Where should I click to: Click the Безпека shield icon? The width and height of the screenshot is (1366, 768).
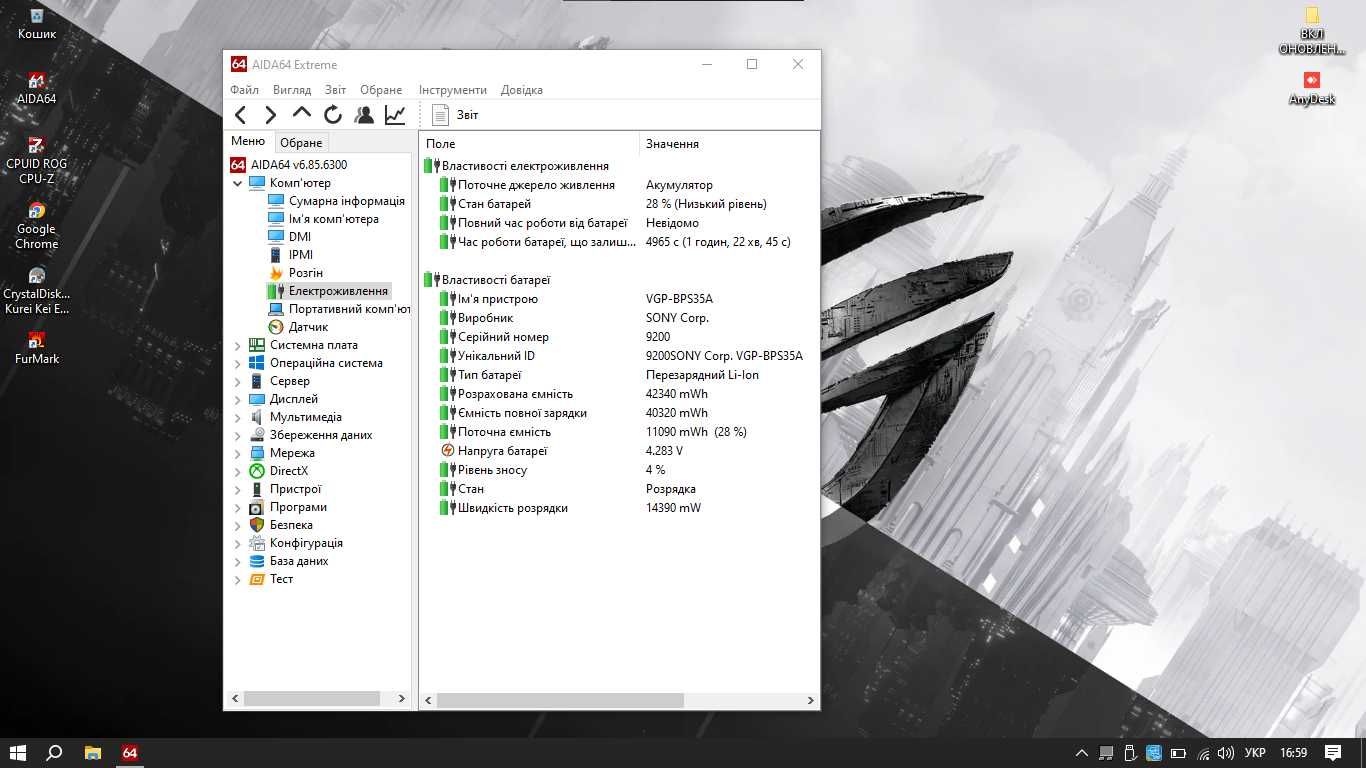[257, 525]
